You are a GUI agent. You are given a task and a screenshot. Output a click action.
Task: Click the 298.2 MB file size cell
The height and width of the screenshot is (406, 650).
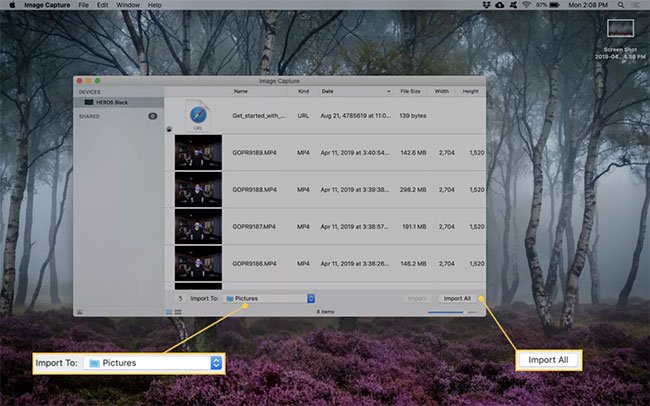click(x=413, y=190)
